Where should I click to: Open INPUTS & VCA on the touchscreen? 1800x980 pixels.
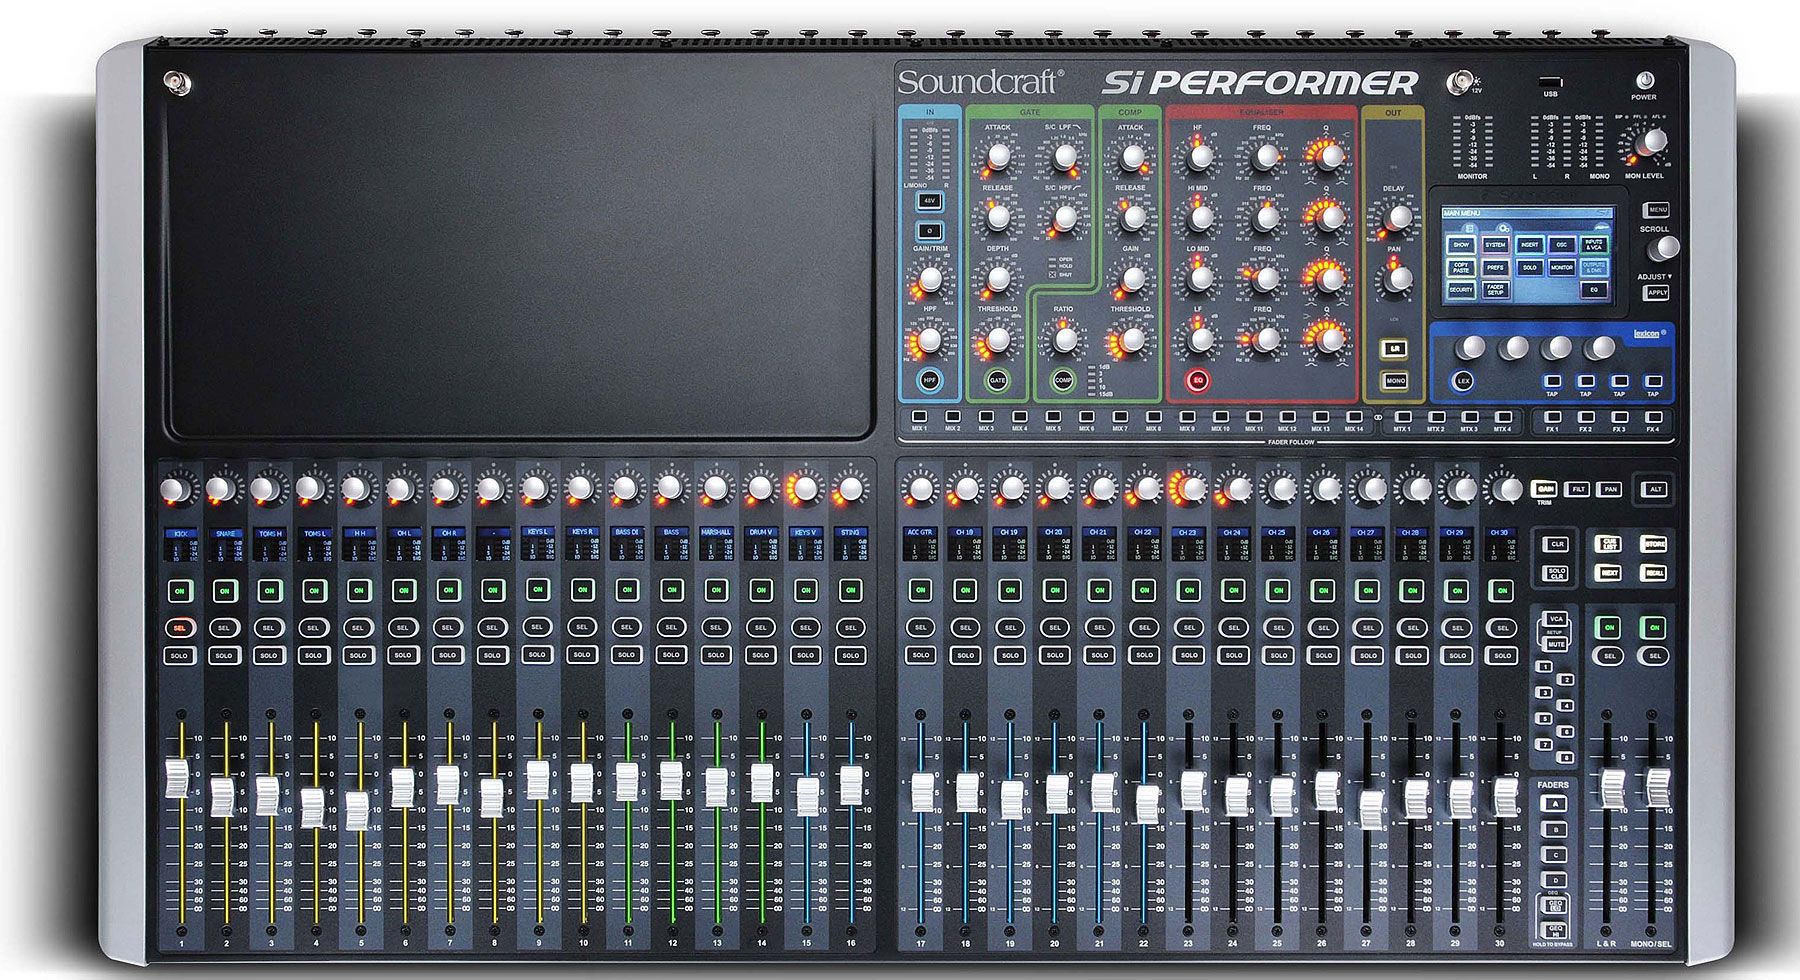pyautogui.click(x=1594, y=244)
